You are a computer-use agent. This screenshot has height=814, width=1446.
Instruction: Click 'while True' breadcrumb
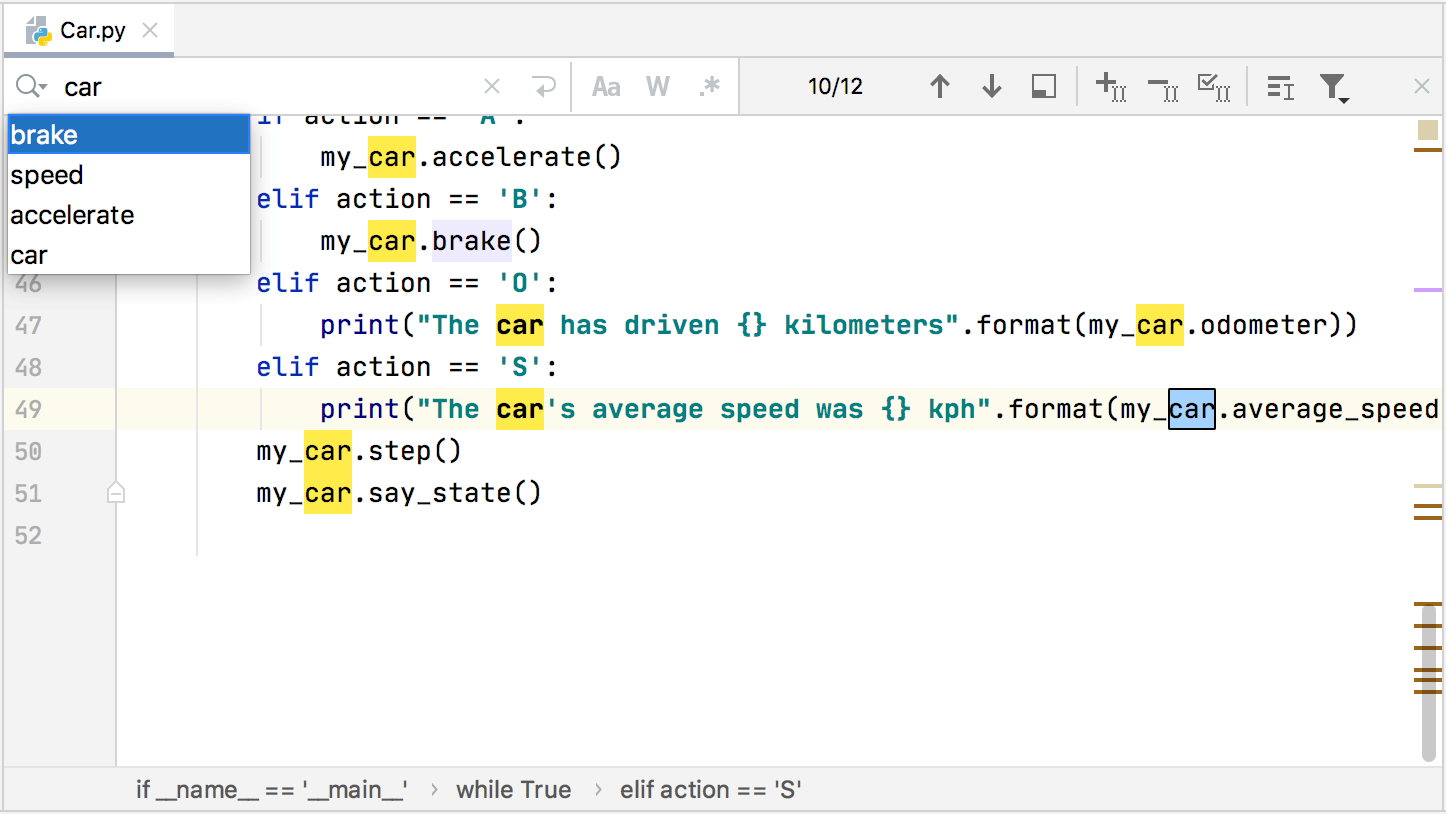(513, 790)
